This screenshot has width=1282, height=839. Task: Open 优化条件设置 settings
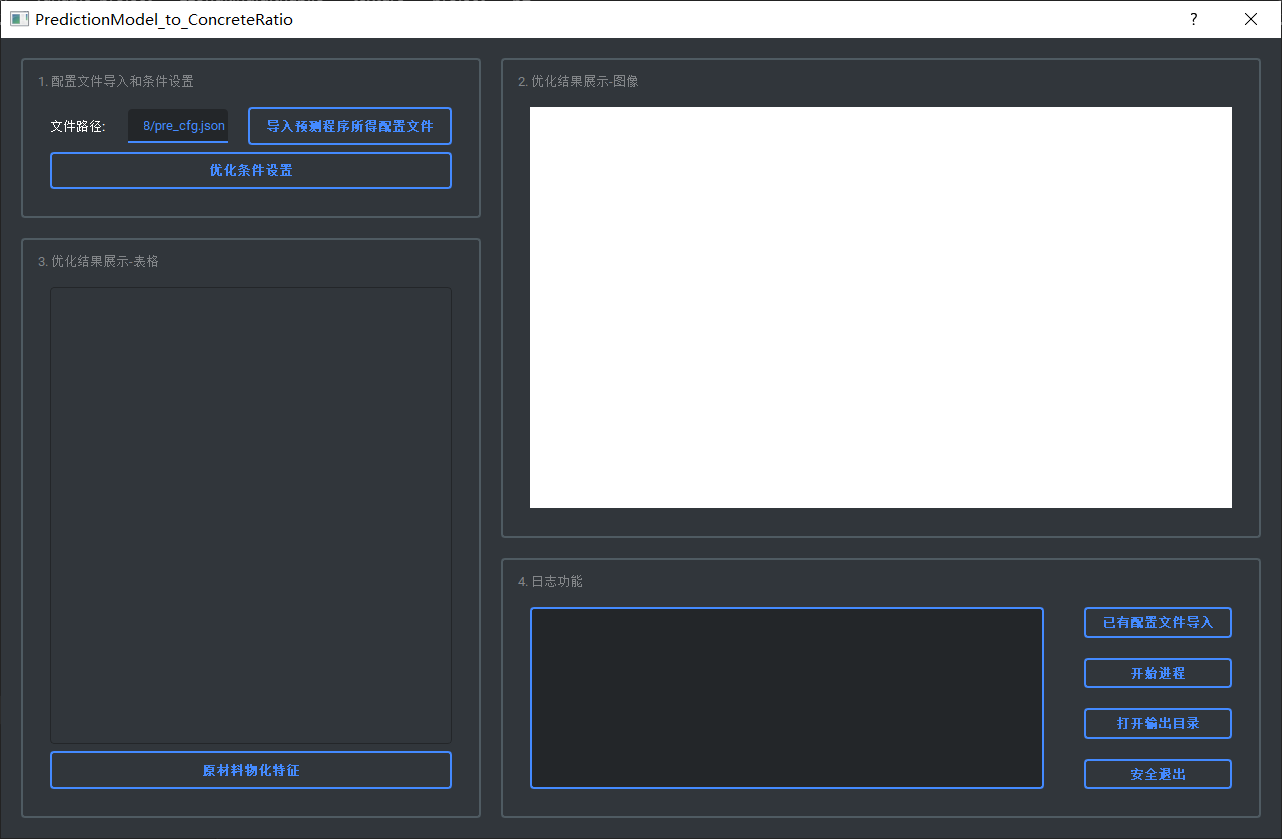click(251, 170)
